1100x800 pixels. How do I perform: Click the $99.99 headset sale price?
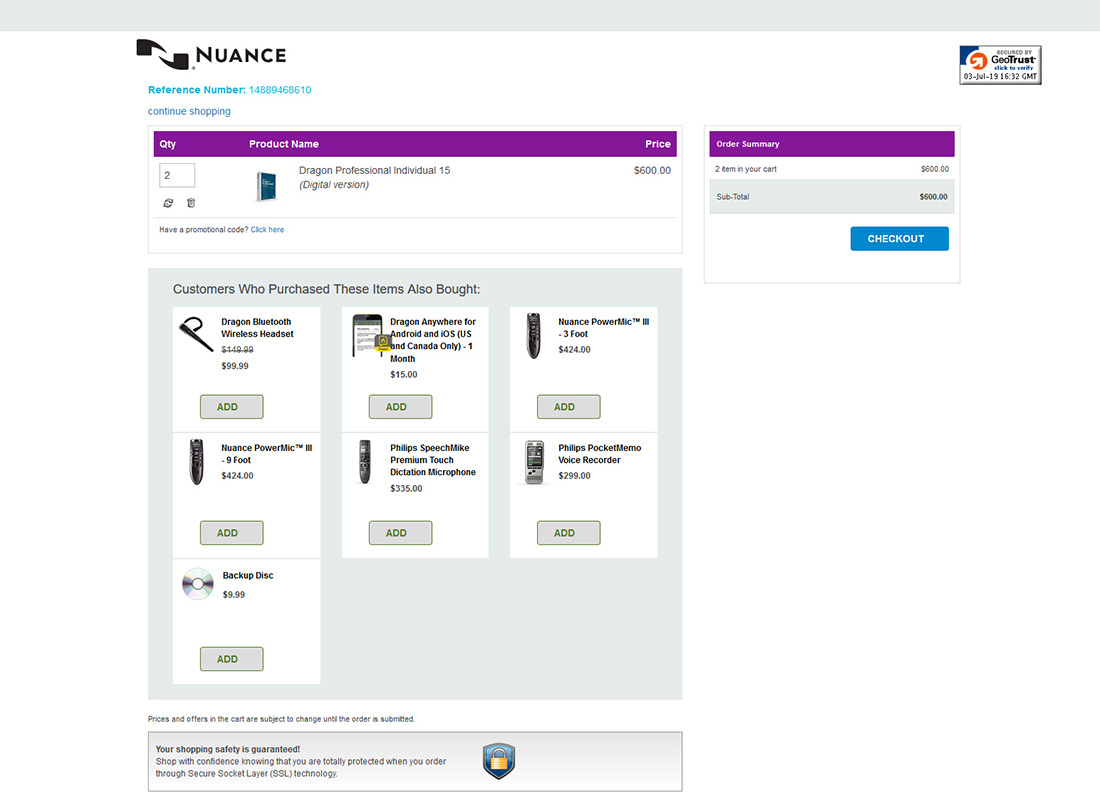point(235,366)
